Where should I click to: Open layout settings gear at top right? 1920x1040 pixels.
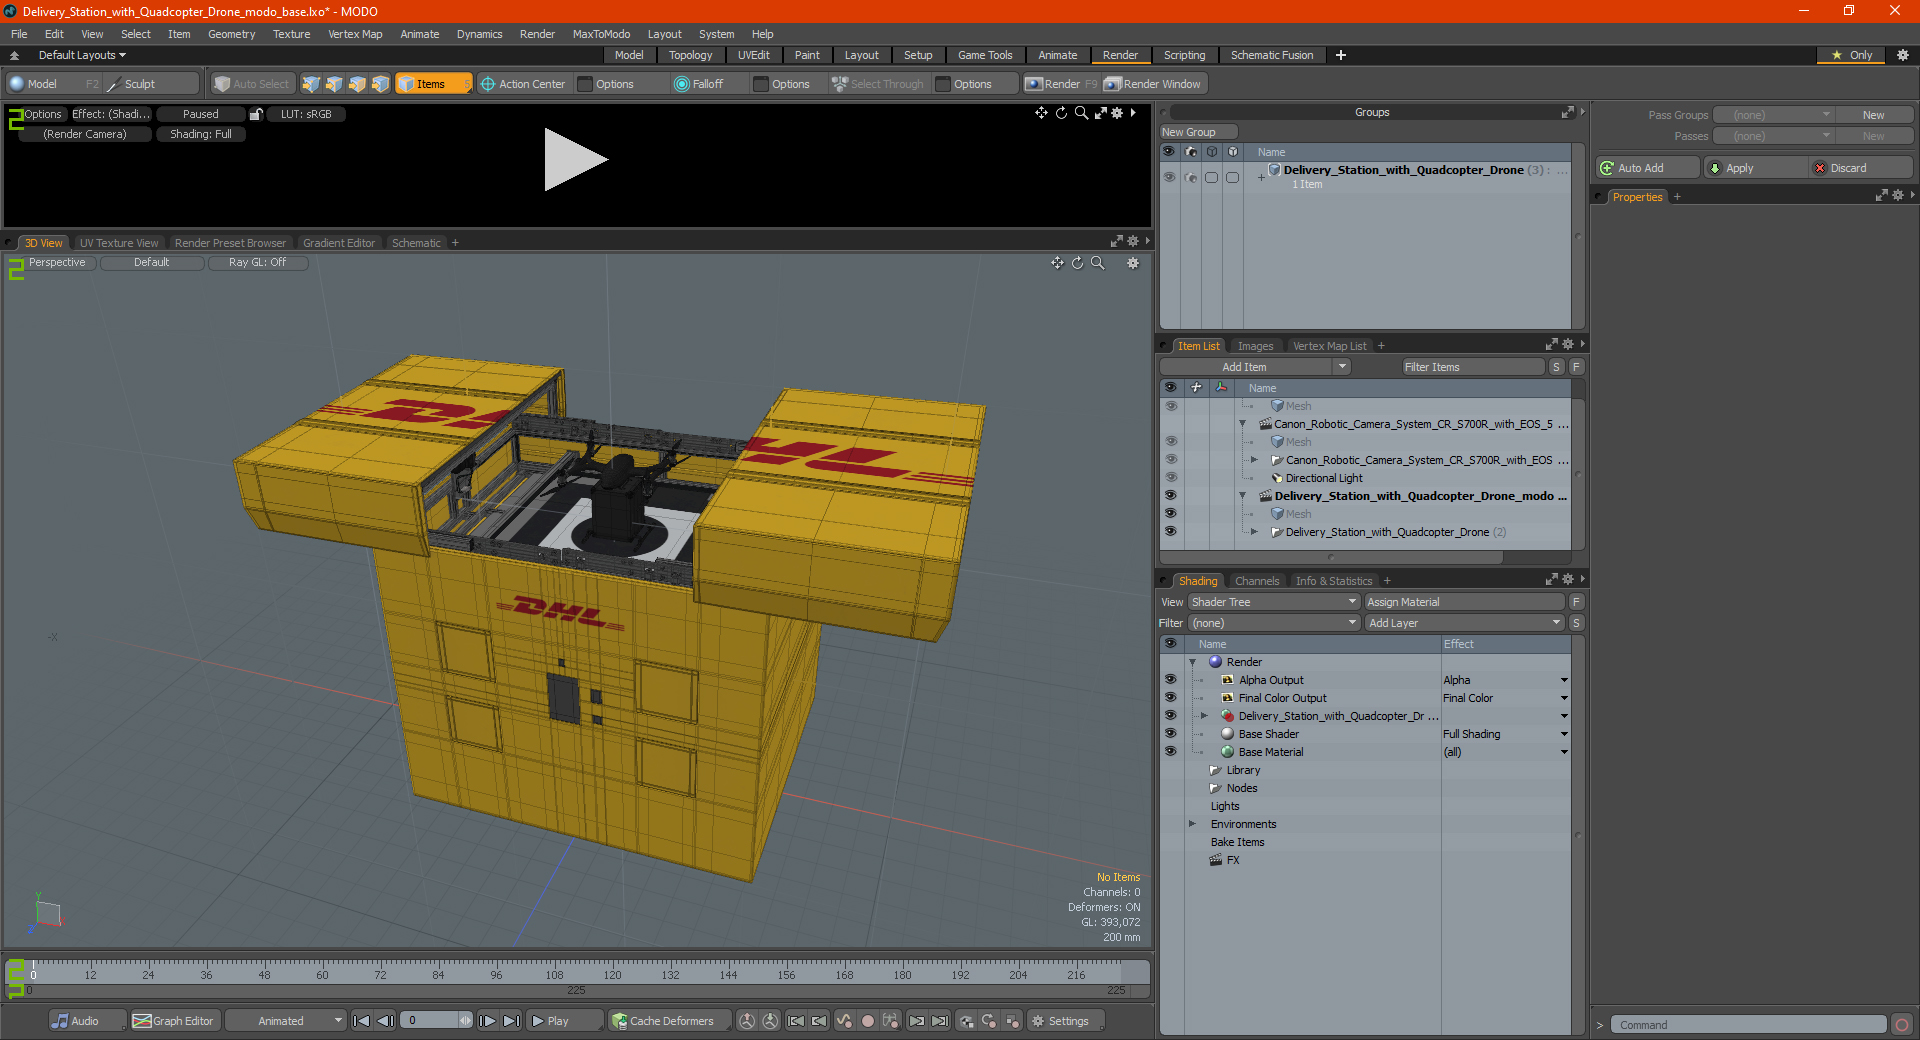tap(1903, 55)
